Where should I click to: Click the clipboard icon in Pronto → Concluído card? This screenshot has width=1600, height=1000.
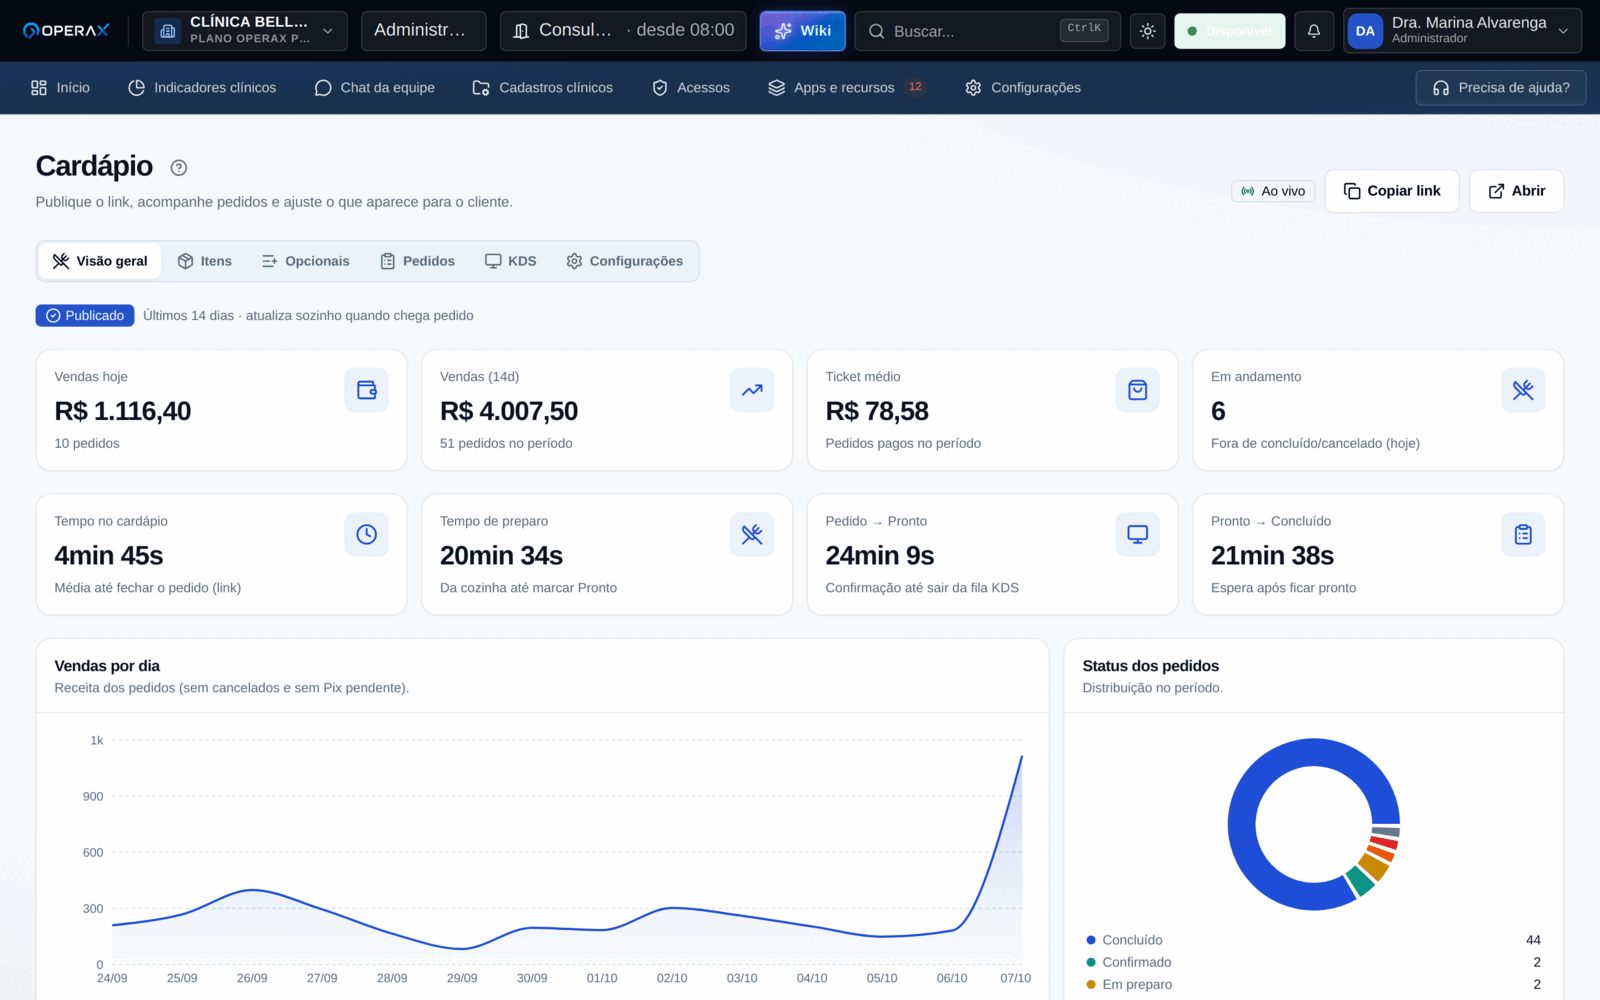1523,534
